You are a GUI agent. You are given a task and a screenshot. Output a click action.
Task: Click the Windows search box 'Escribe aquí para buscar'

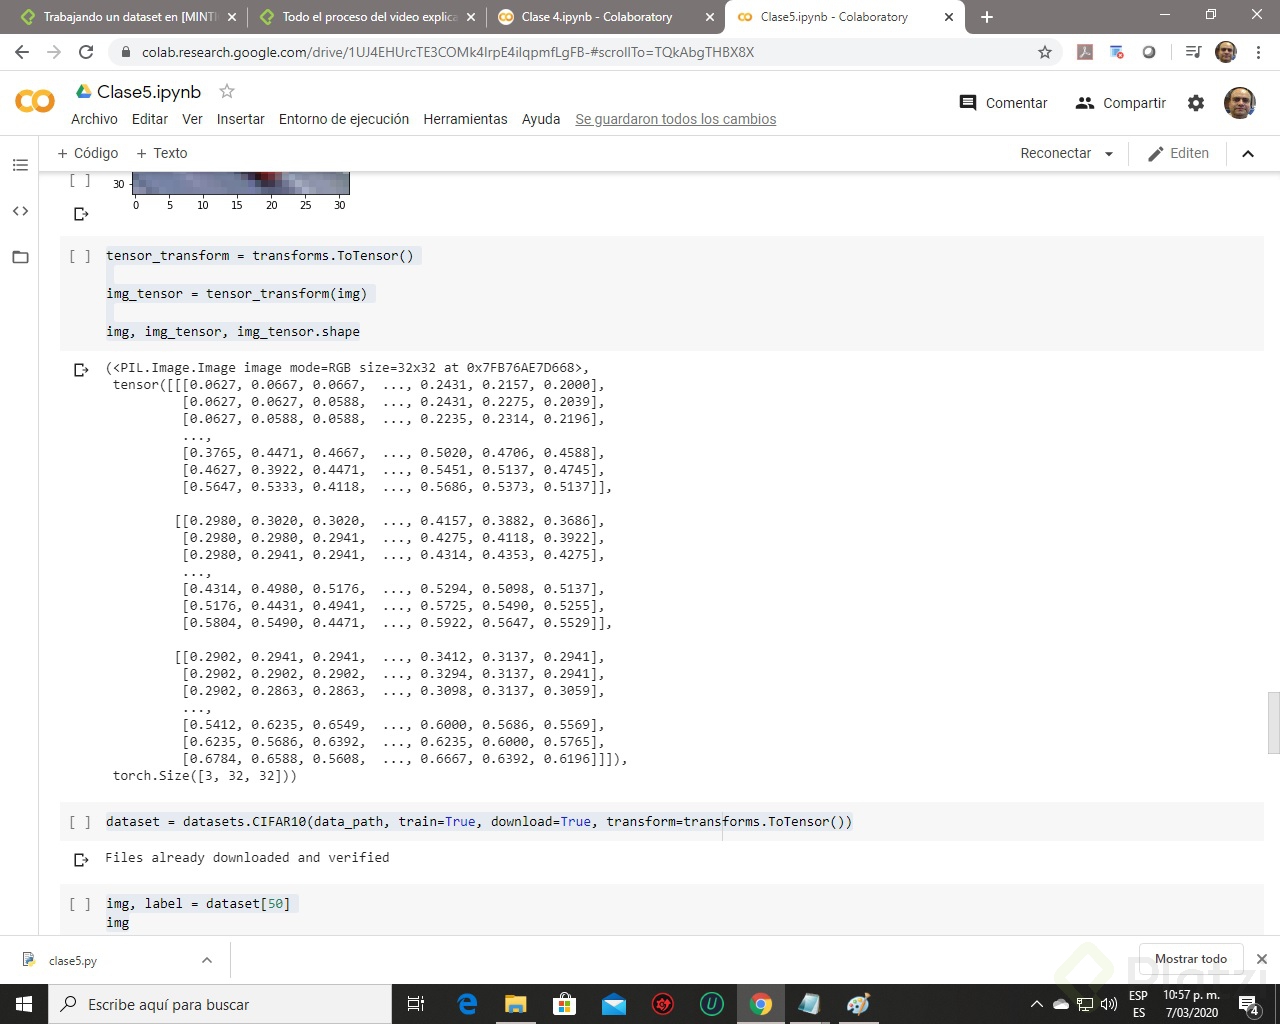220,1004
